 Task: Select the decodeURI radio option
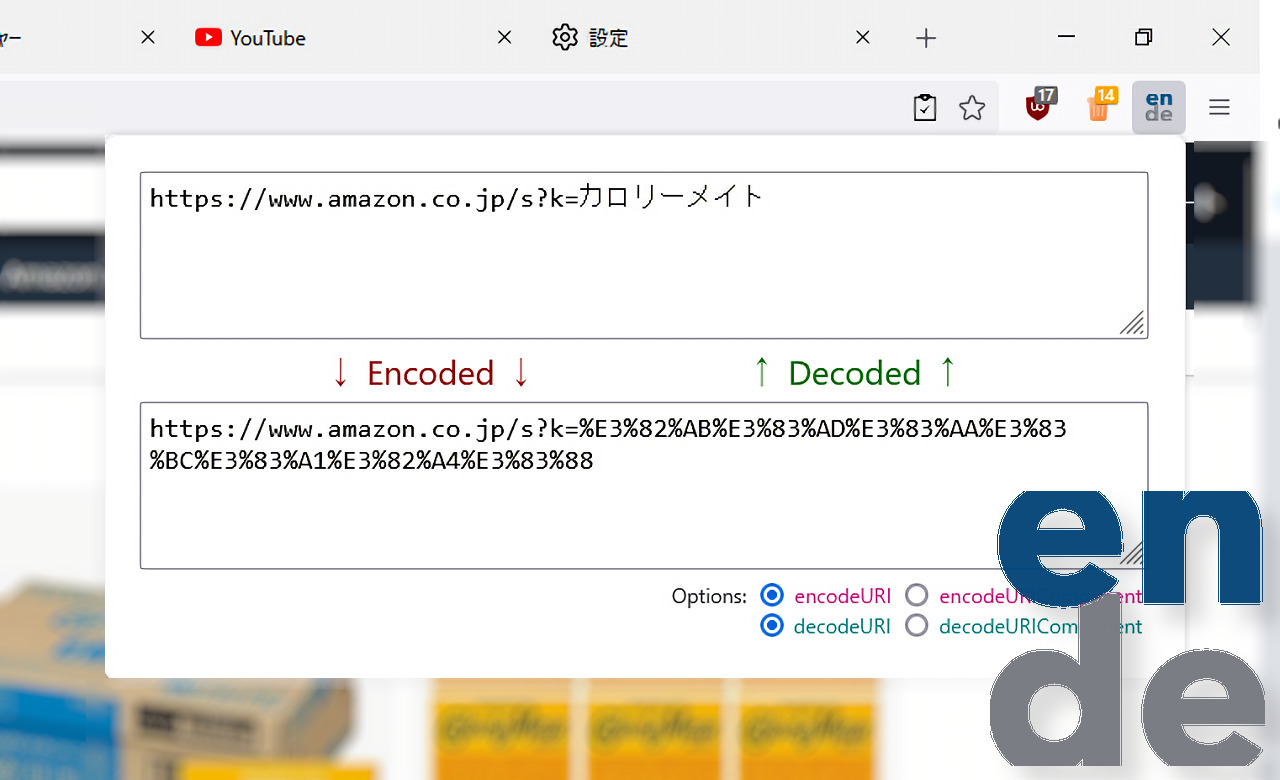click(x=772, y=626)
